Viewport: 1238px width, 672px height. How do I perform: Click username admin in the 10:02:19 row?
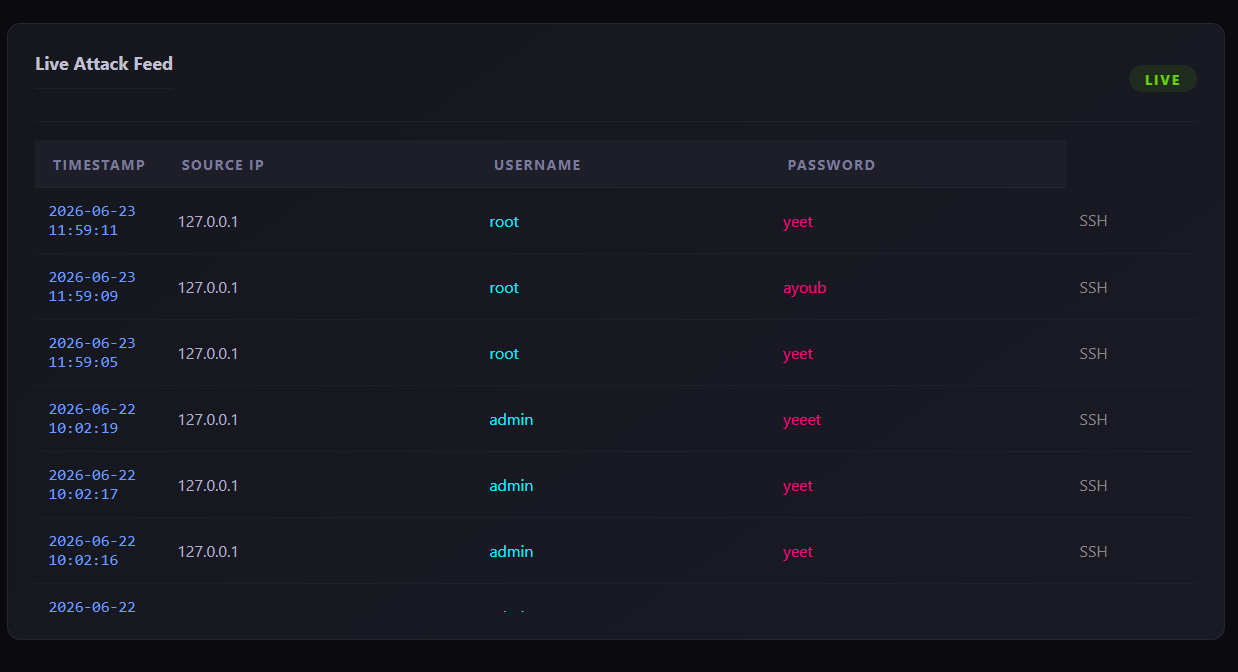pyautogui.click(x=511, y=420)
